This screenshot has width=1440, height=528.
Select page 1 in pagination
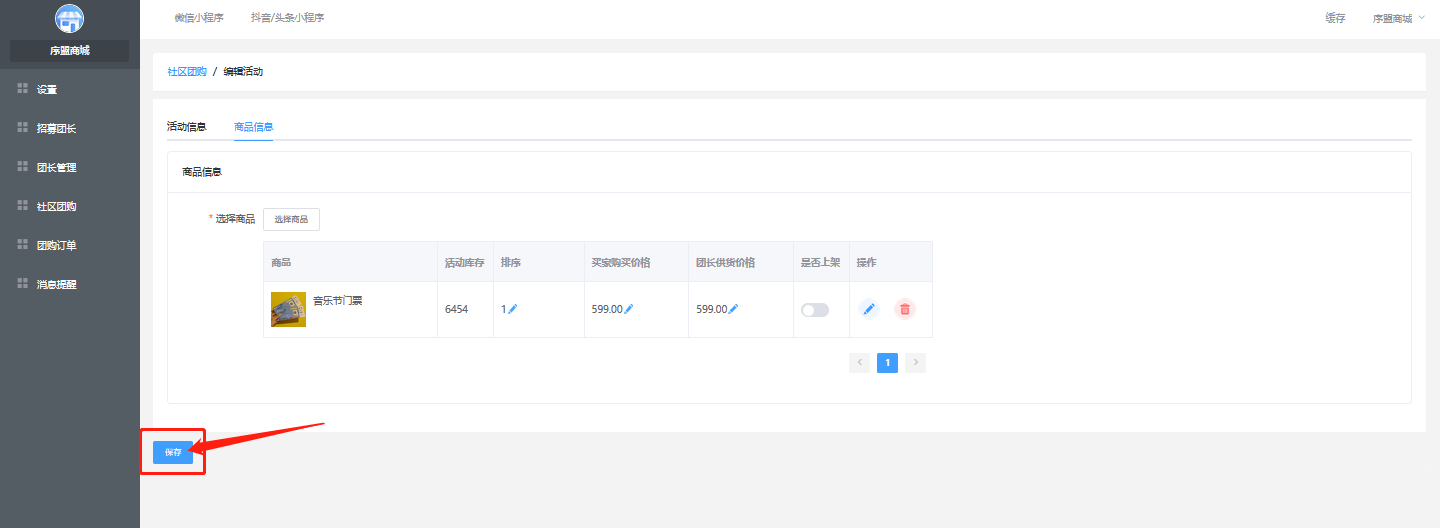tap(887, 363)
